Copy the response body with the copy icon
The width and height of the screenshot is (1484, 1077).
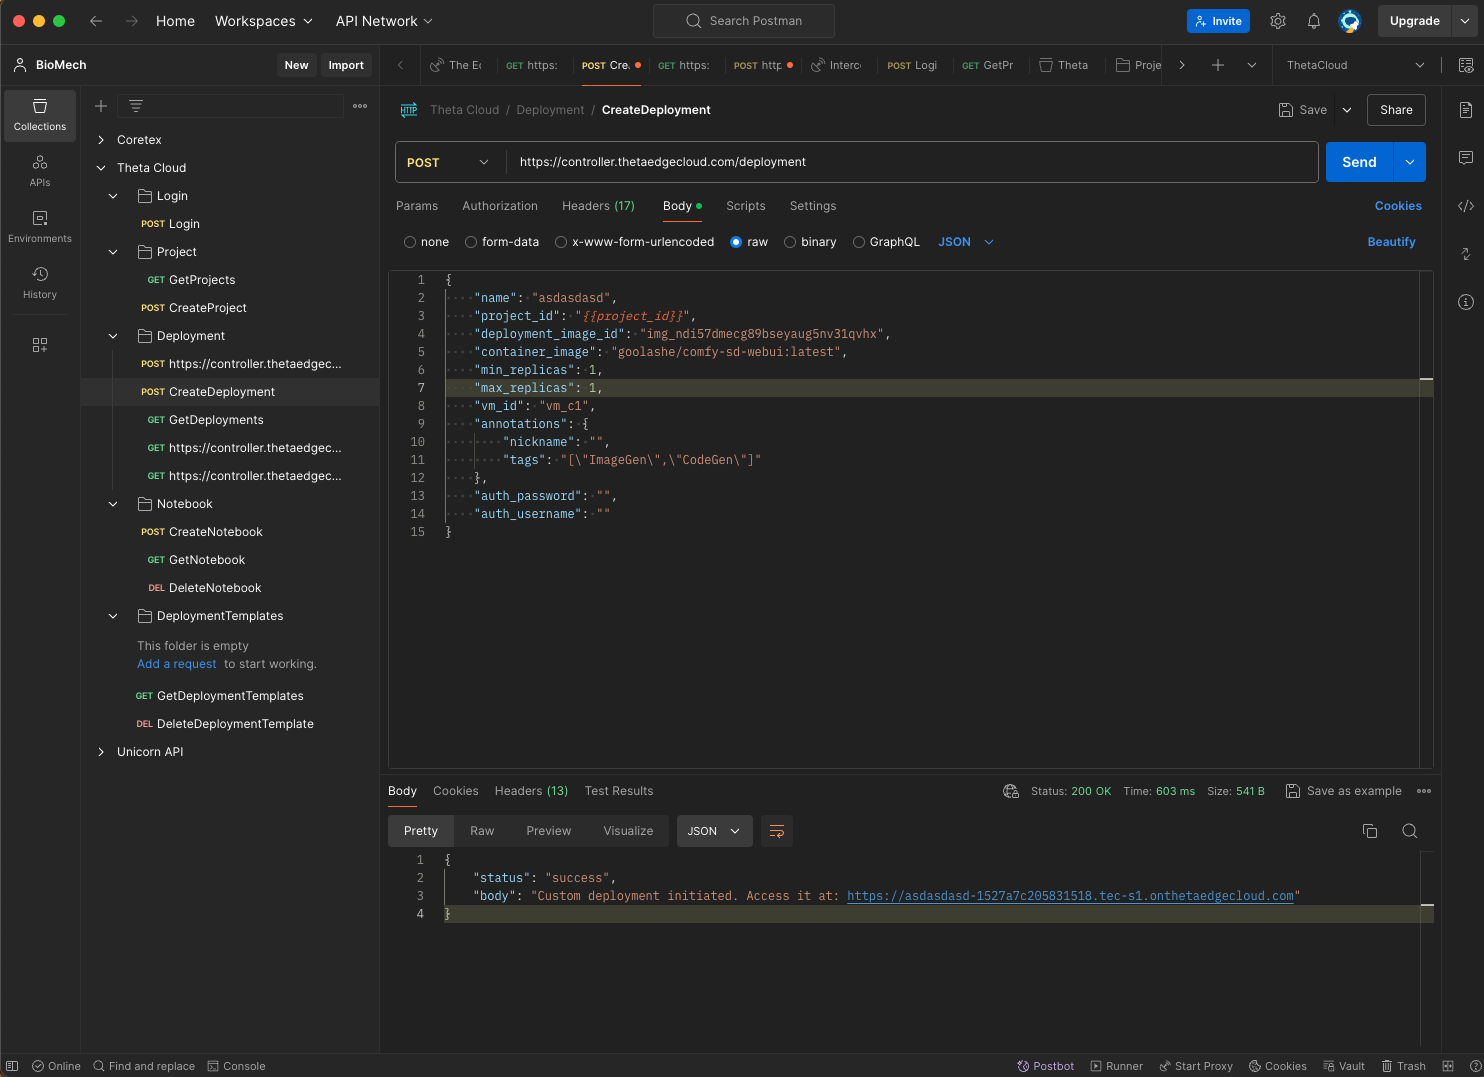[x=1370, y=831]
